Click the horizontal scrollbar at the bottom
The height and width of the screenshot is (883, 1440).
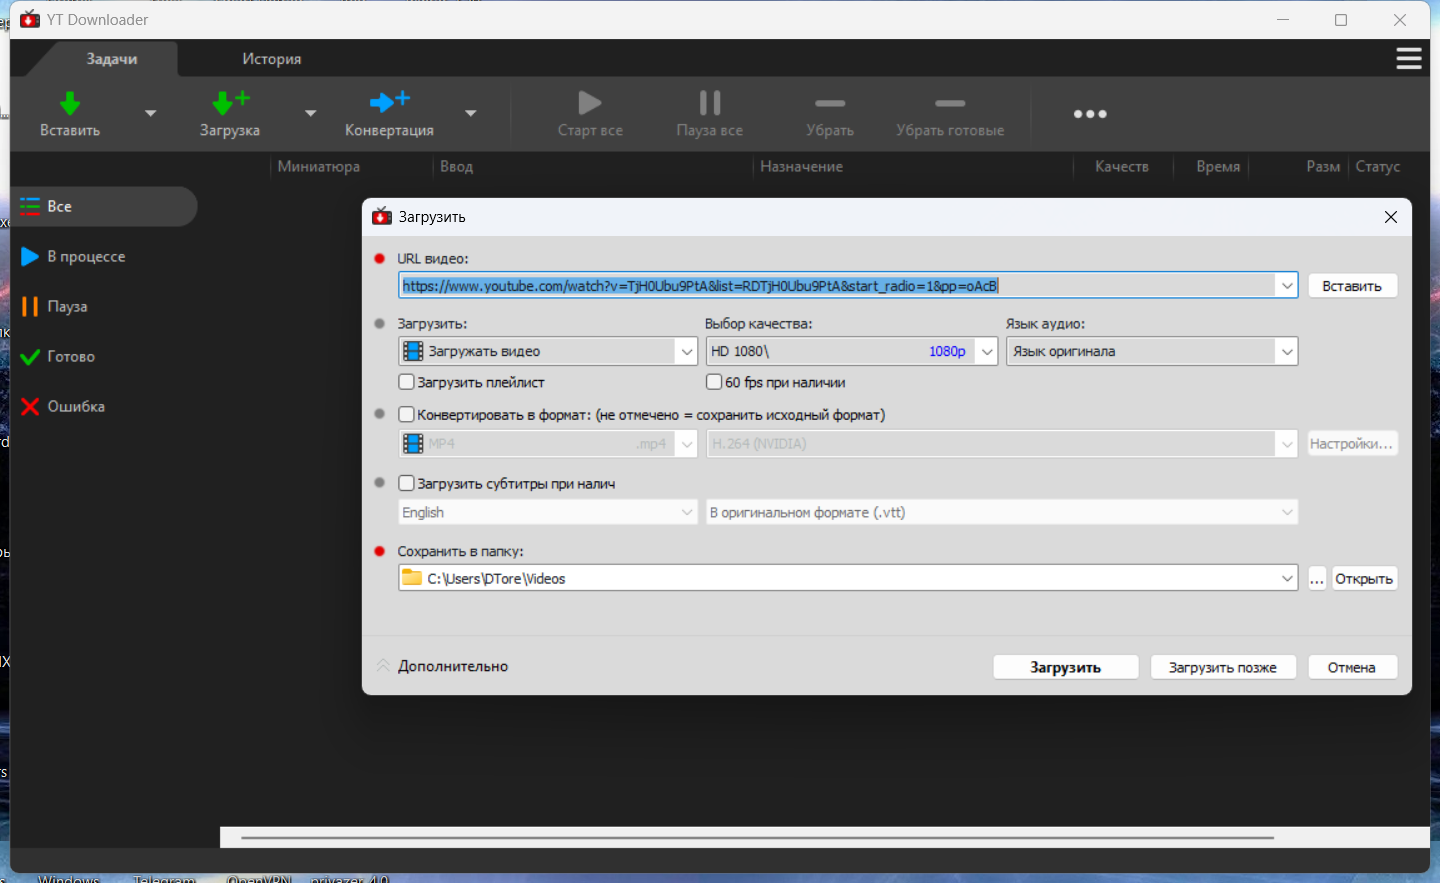click(x=757, y=838)
